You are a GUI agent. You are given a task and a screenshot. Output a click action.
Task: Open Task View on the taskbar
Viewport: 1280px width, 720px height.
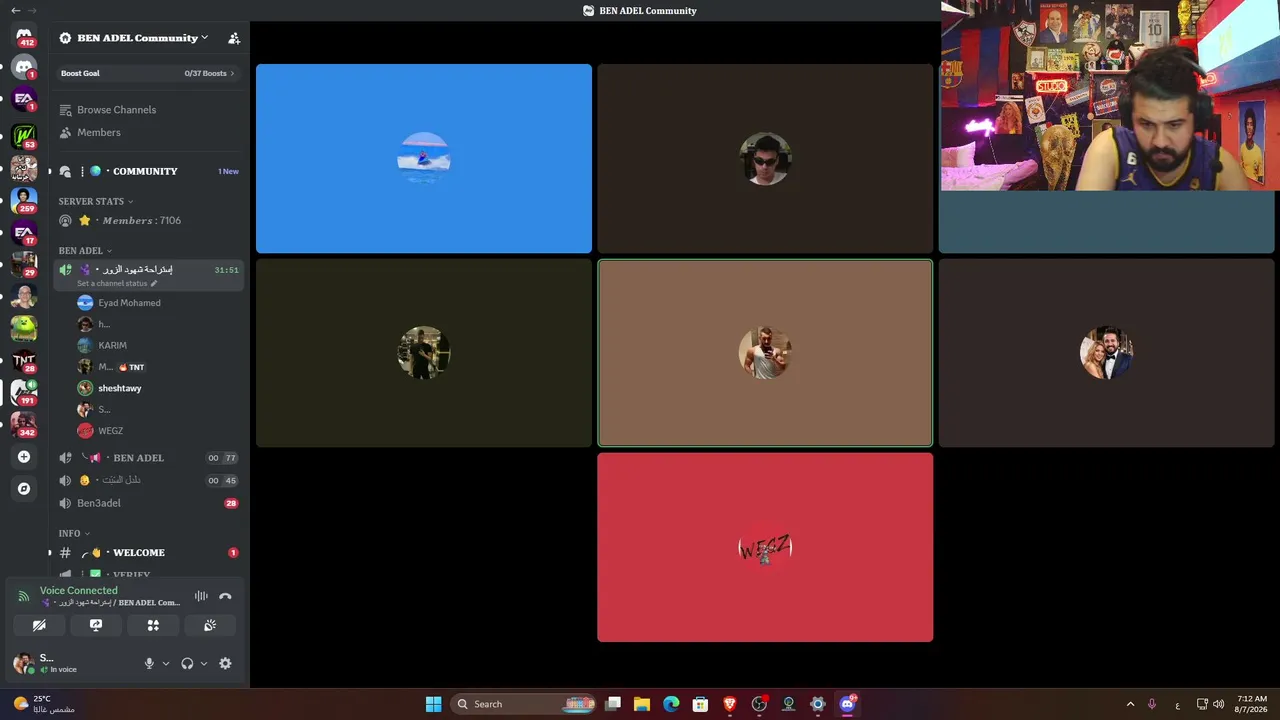[613, 704]
